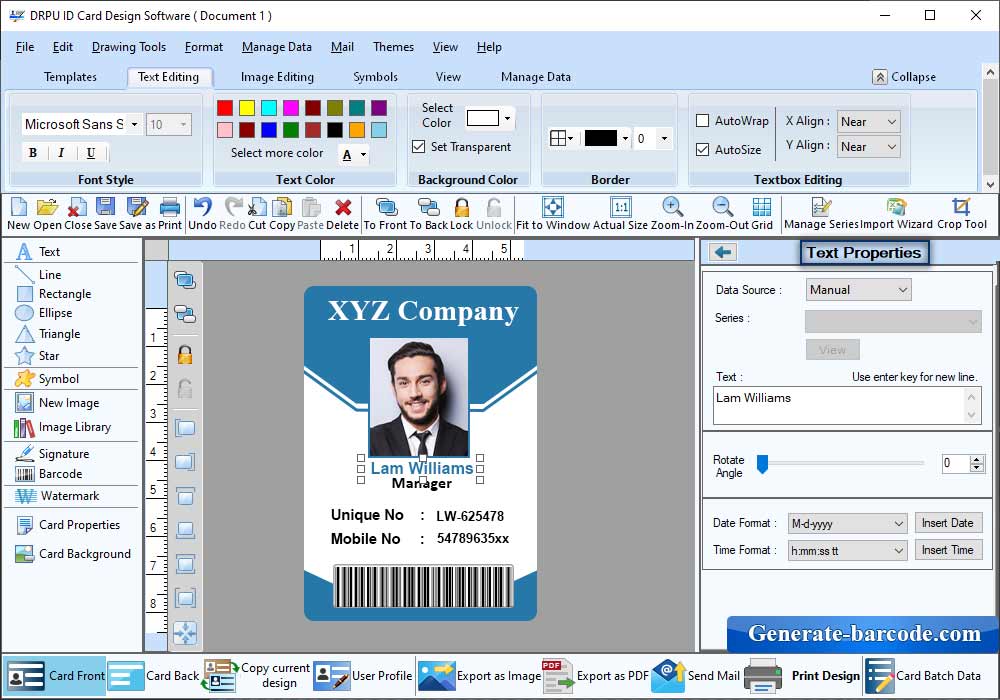Click the To Back toolbar icon
Viewport: 1000px width, 700px height.
(429, 207)
